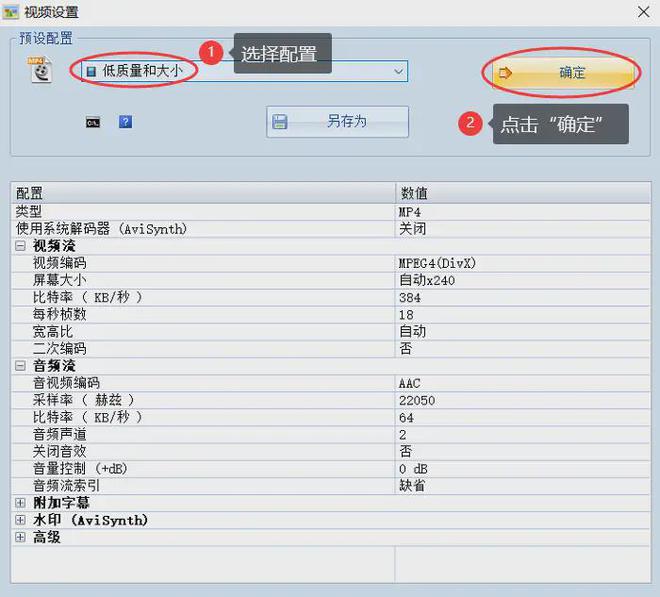
Task: Click the 配置 column header
Action: 203,193
